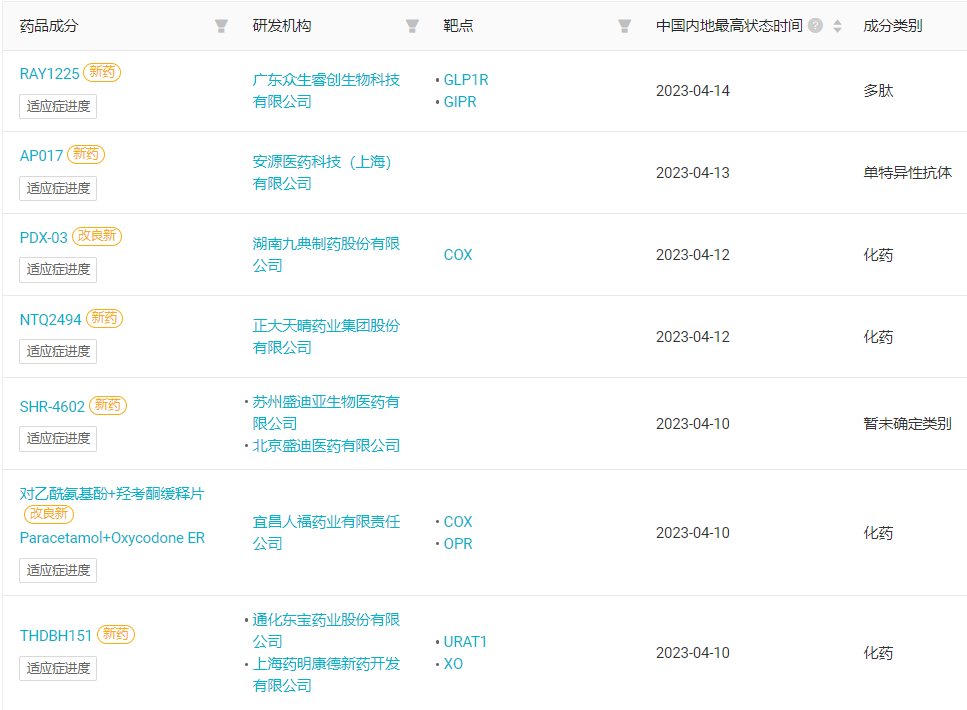This screenshot has width=967, height=710.
Task: Expand 适应症进度 for AP017
Action: tap(58, 188)
